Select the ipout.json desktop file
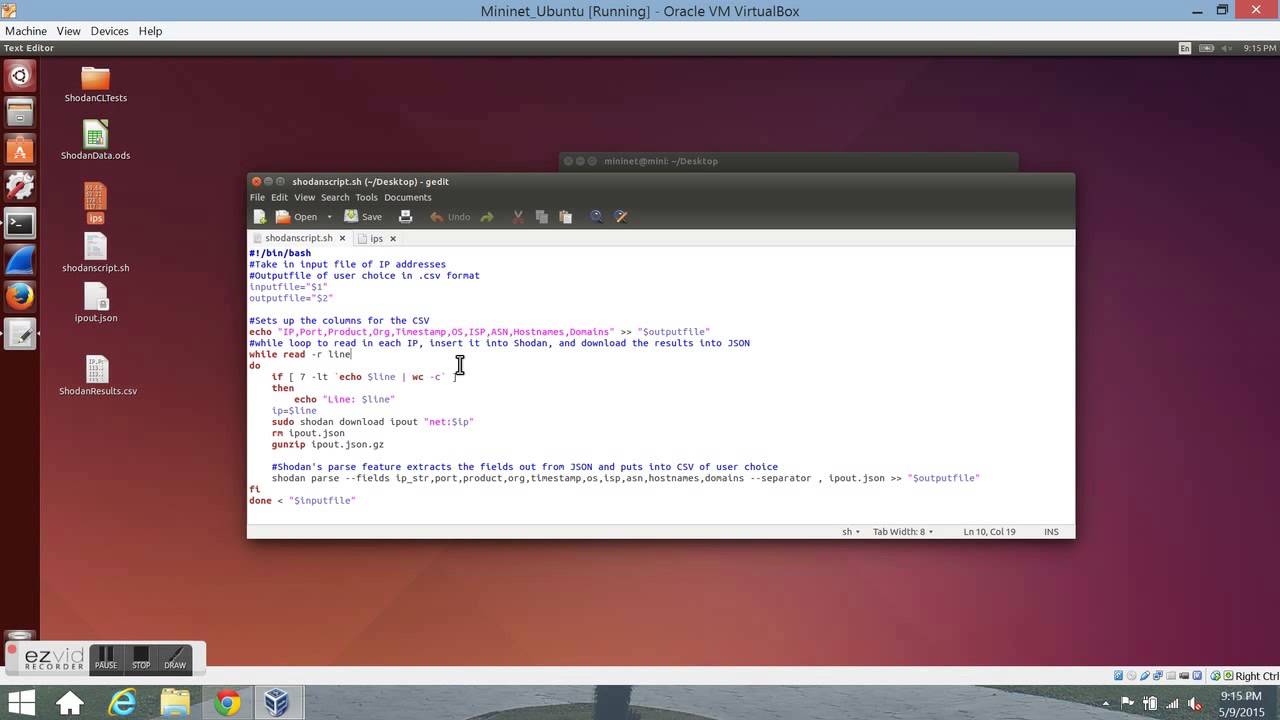The width and height of the screenshot is (1280, 720). pyautogui.click(x=95, y=303)
